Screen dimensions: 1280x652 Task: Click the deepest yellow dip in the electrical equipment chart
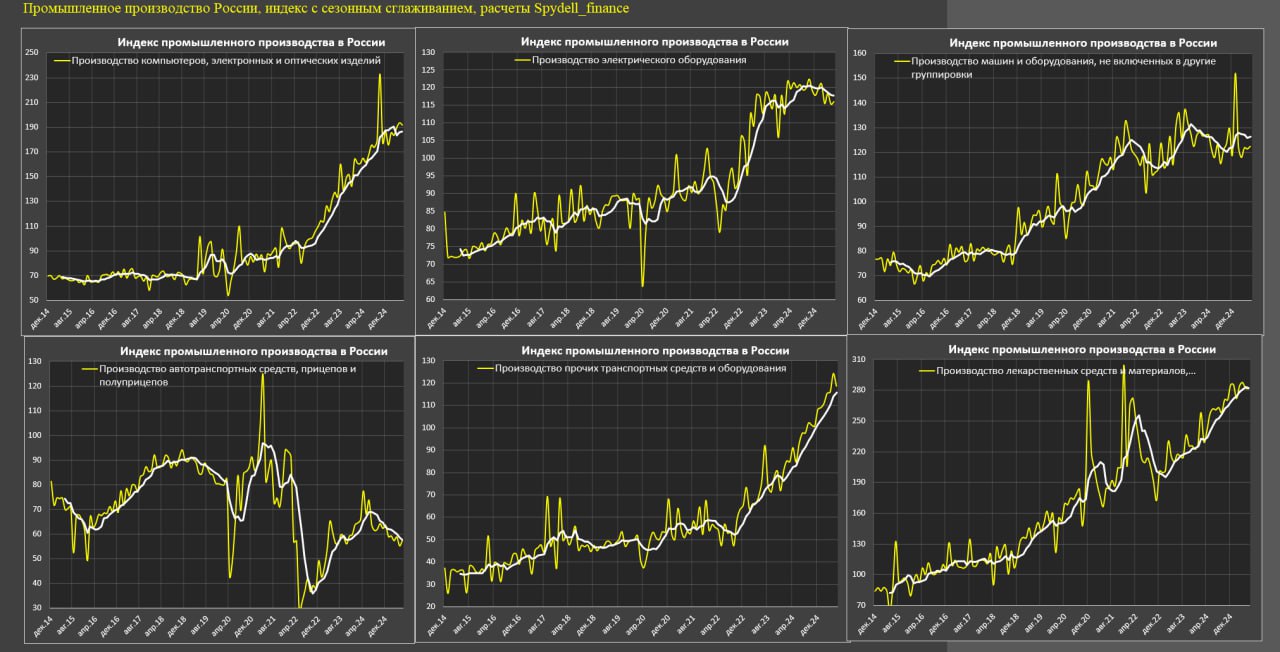[x=642, y=285]
